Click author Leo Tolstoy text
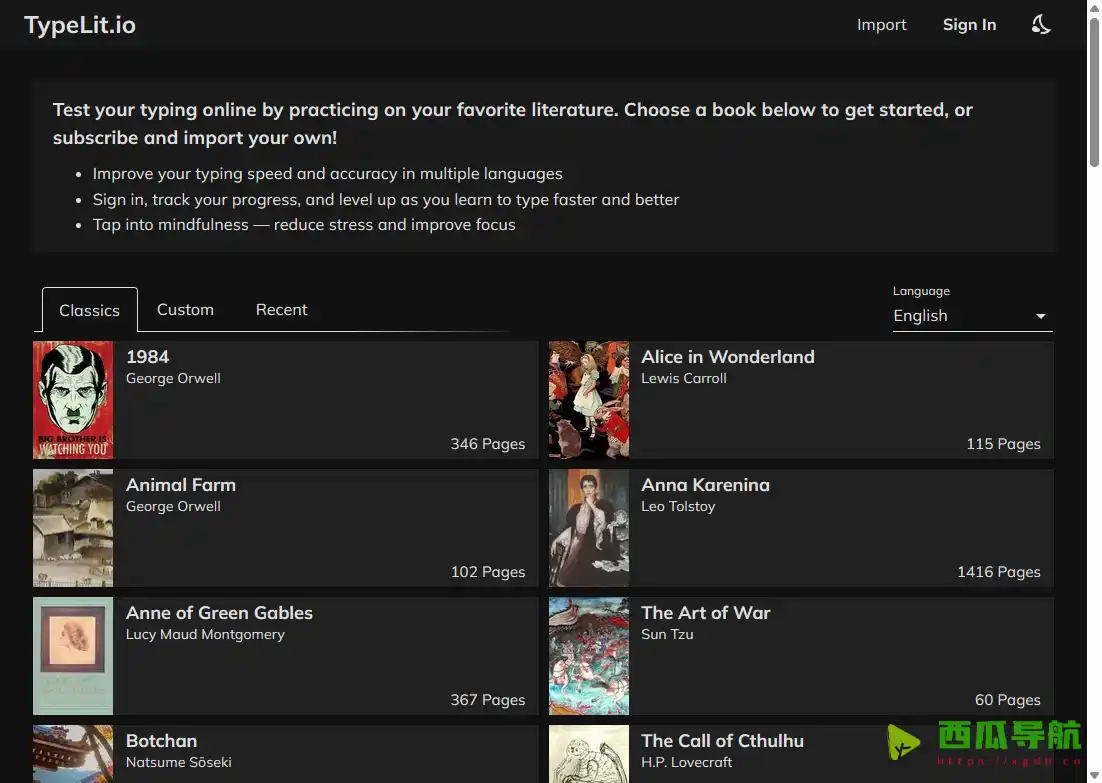The width and height of the screenshot is (1102, 783). point(678,506)
